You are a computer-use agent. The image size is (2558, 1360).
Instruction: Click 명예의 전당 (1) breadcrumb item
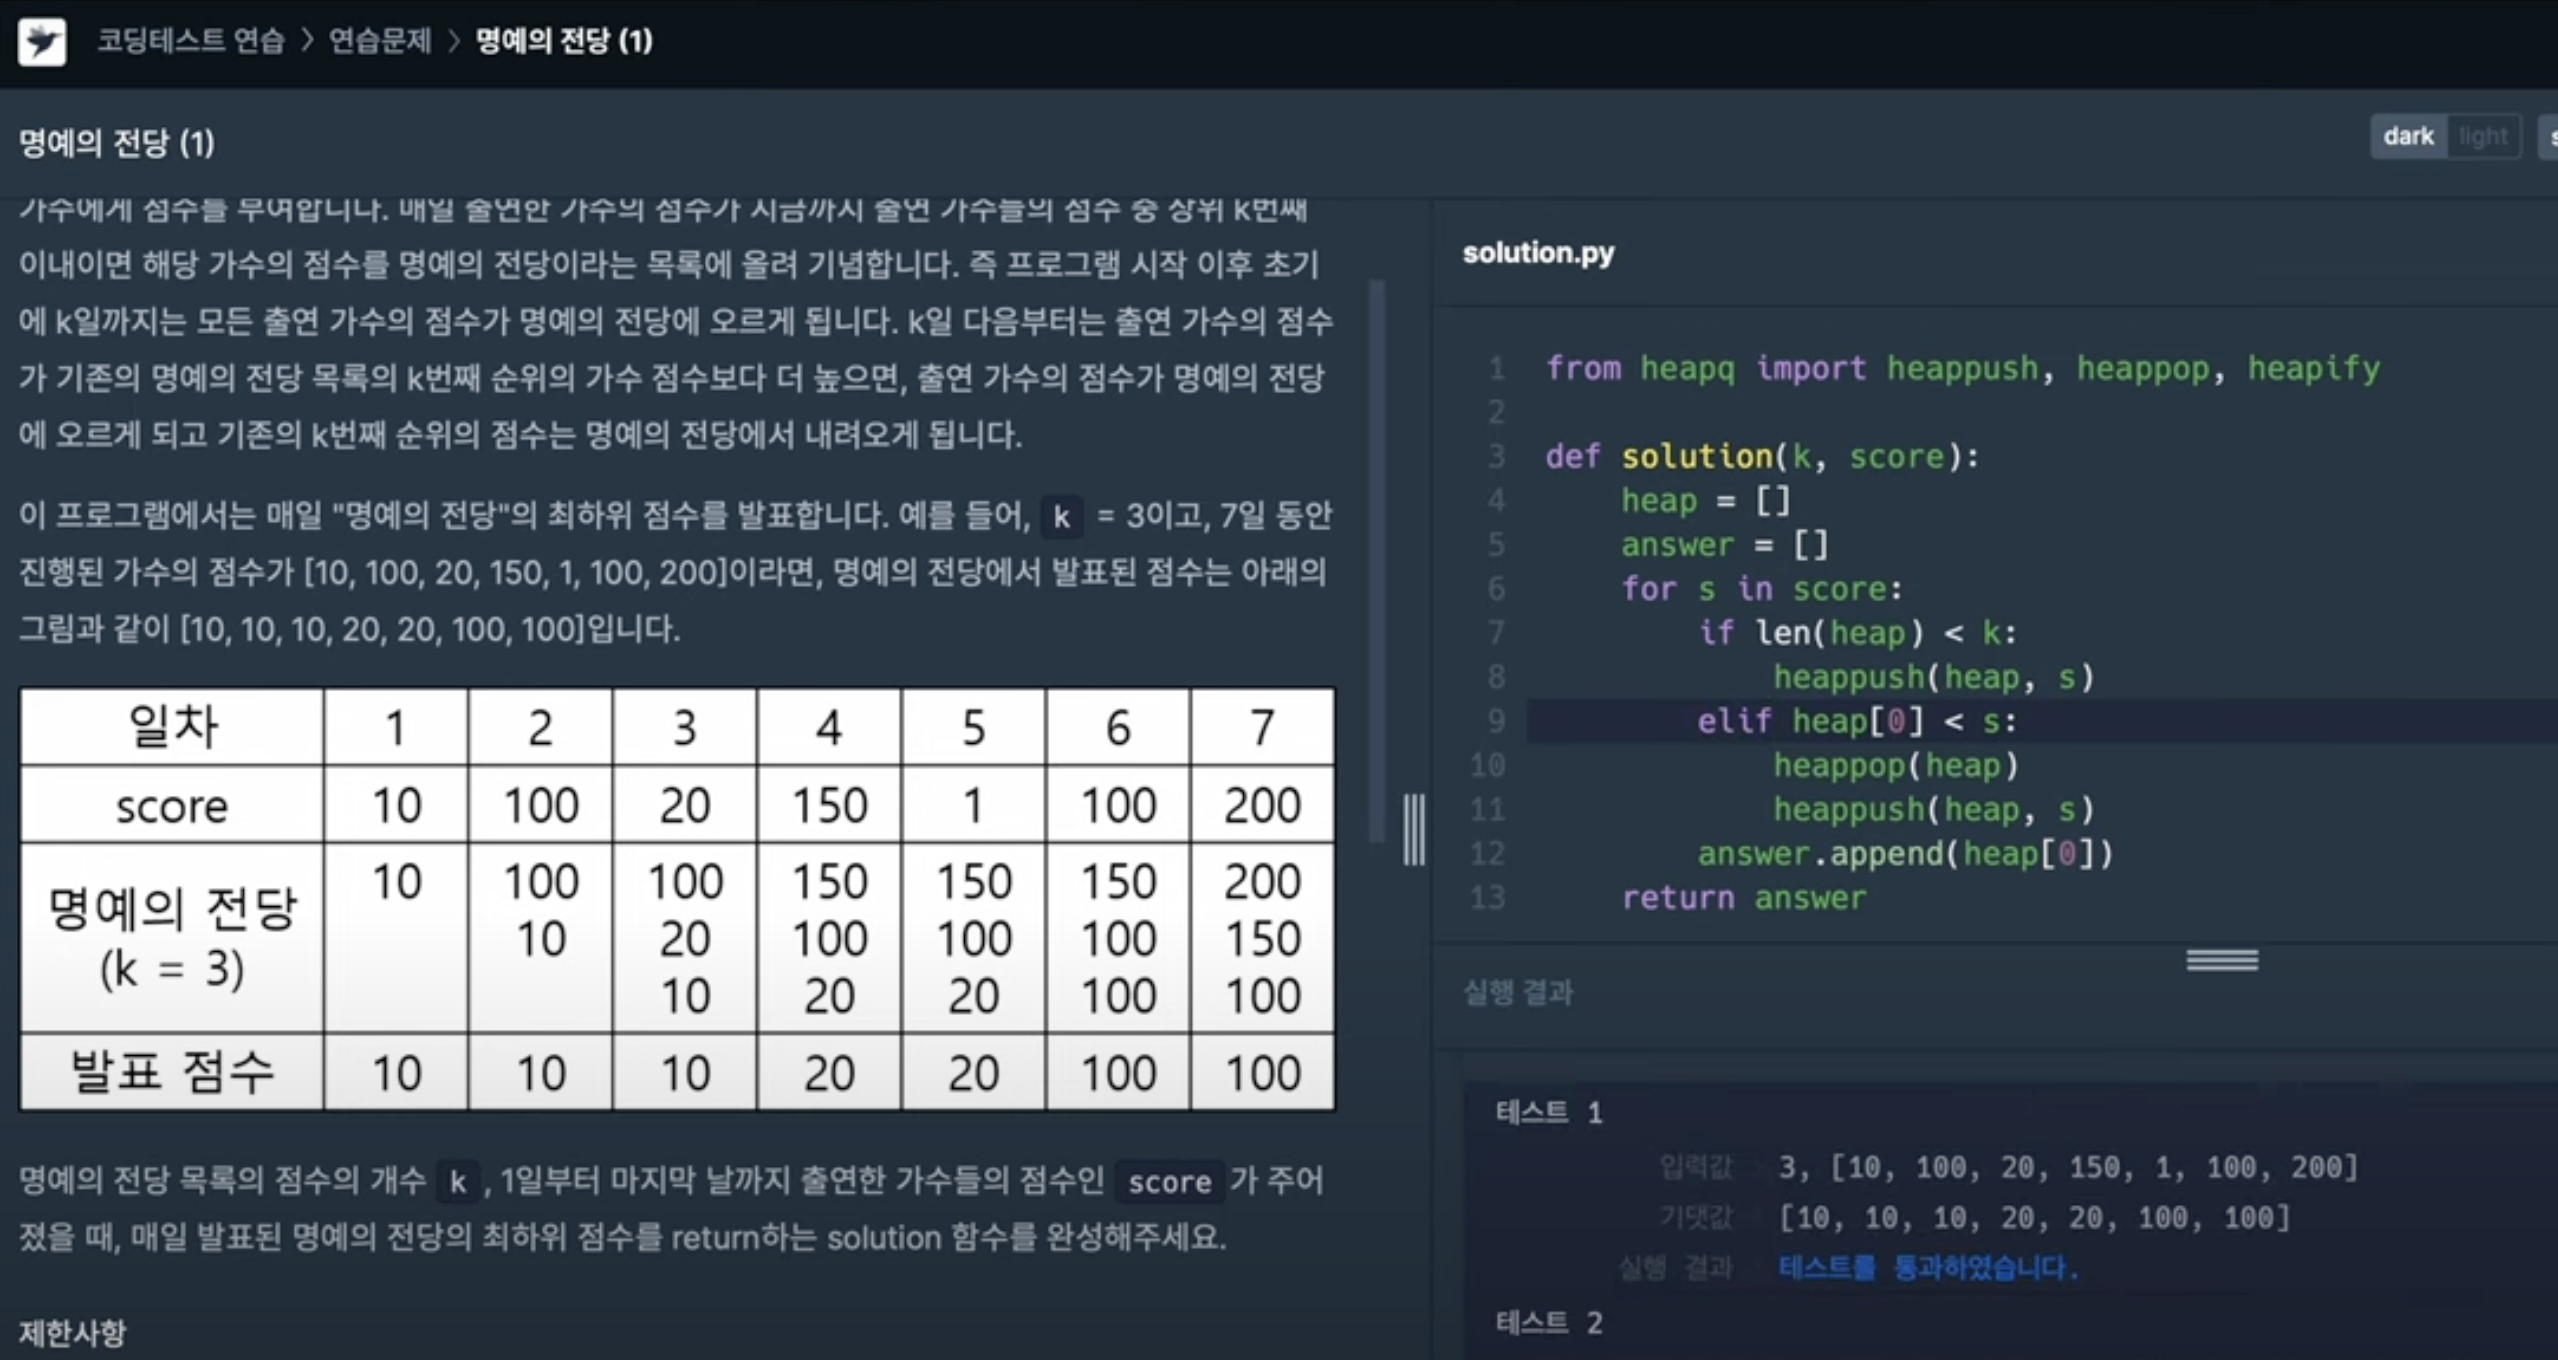pos(564,41)
